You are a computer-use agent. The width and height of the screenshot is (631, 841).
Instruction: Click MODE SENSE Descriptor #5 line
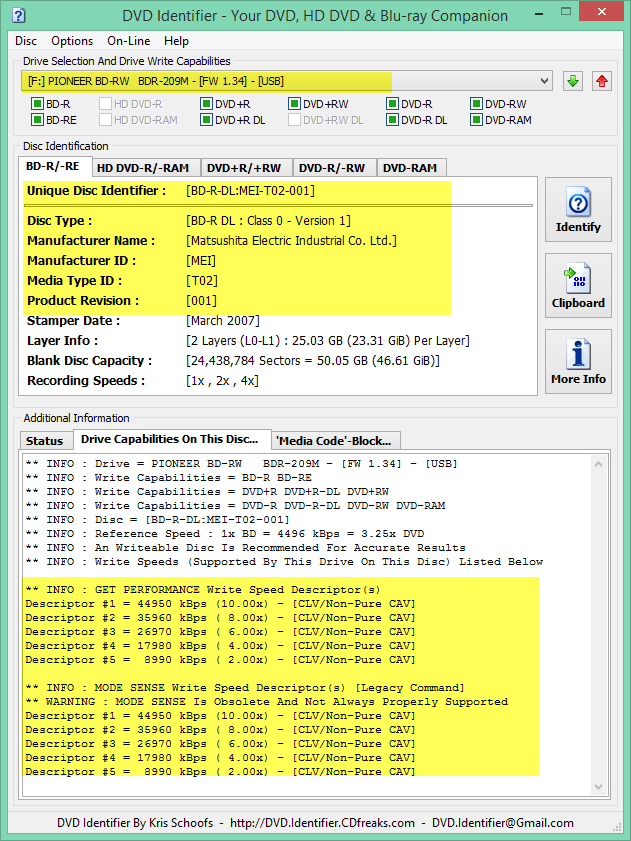click(x=221, y=772)
